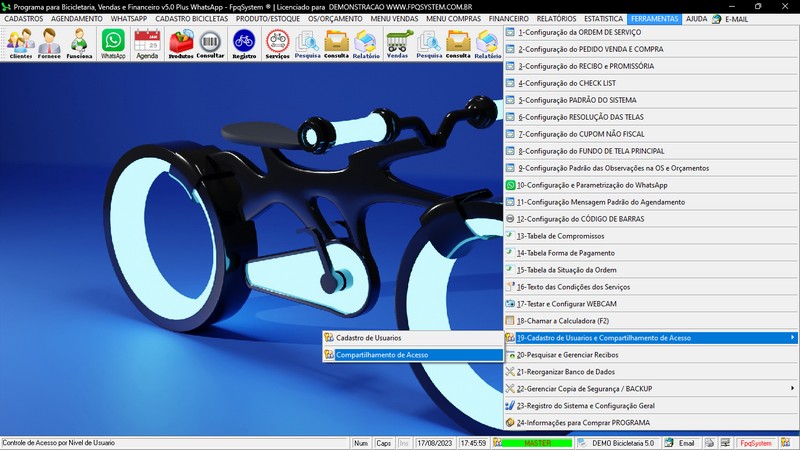Click the Fornece supplier icon
The image size is (800, 450).
click(x=49, y=43)
